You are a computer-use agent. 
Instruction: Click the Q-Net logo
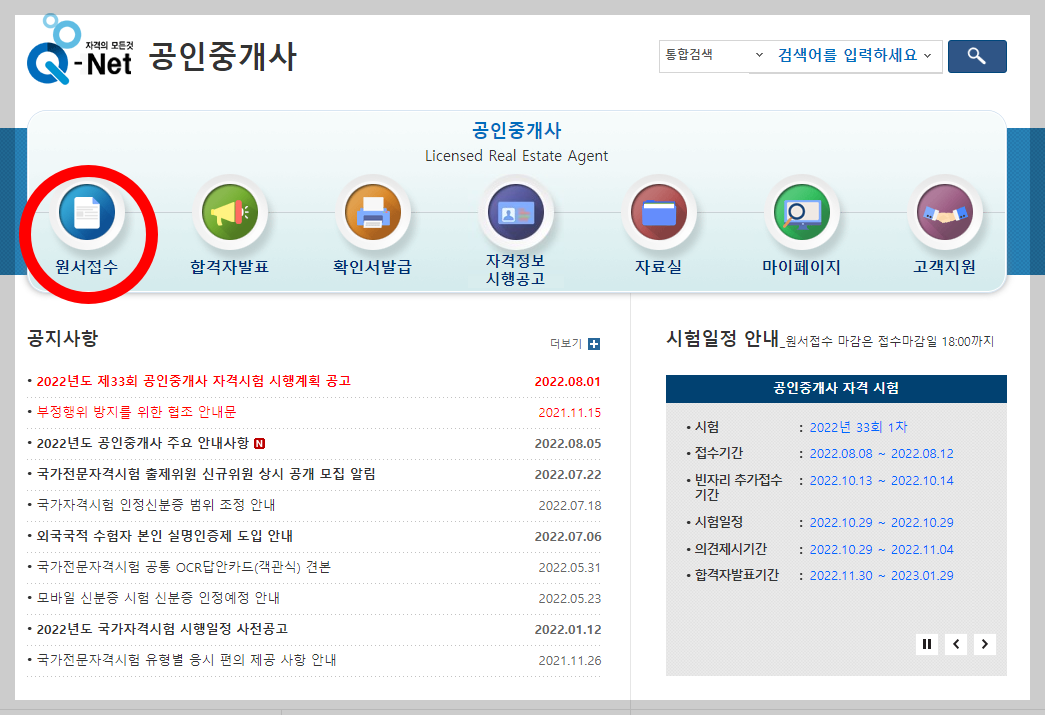[x=75, y=50]
